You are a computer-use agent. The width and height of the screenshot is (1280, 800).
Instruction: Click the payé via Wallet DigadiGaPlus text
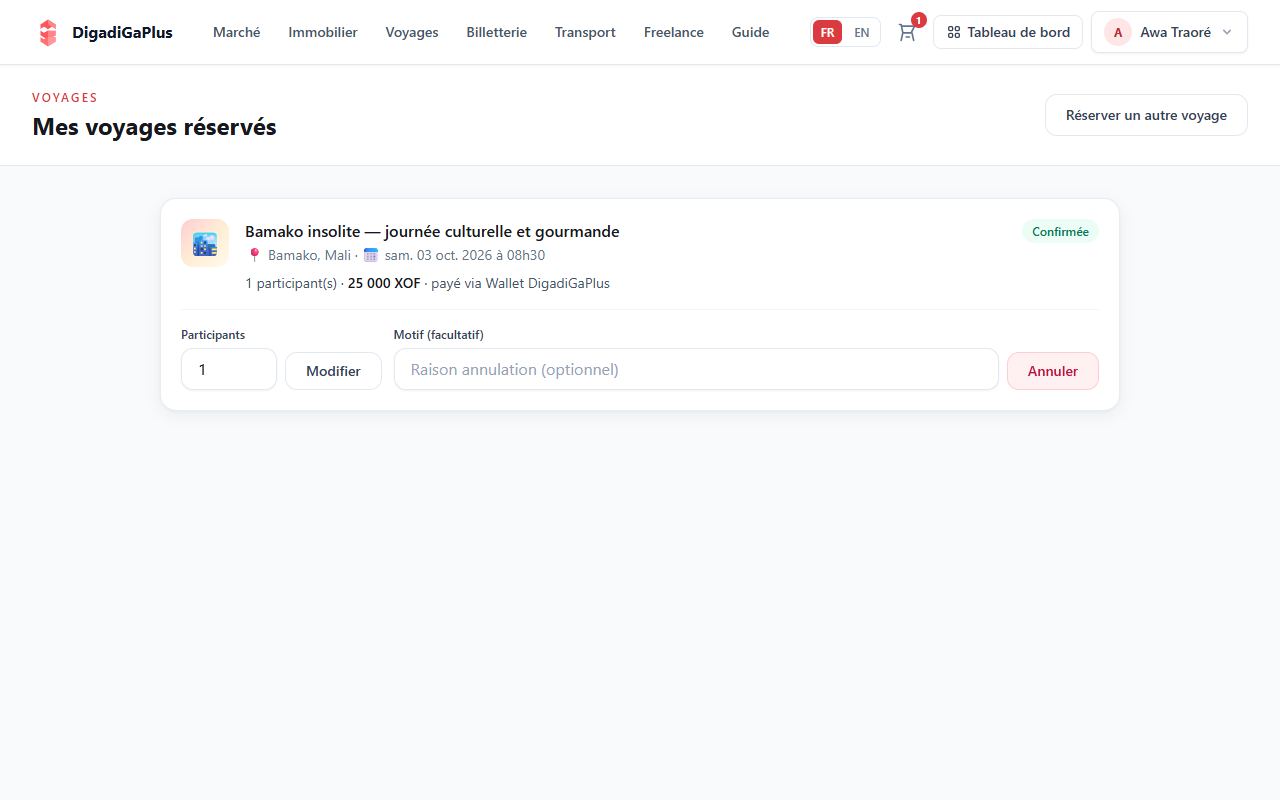point(520,283)
